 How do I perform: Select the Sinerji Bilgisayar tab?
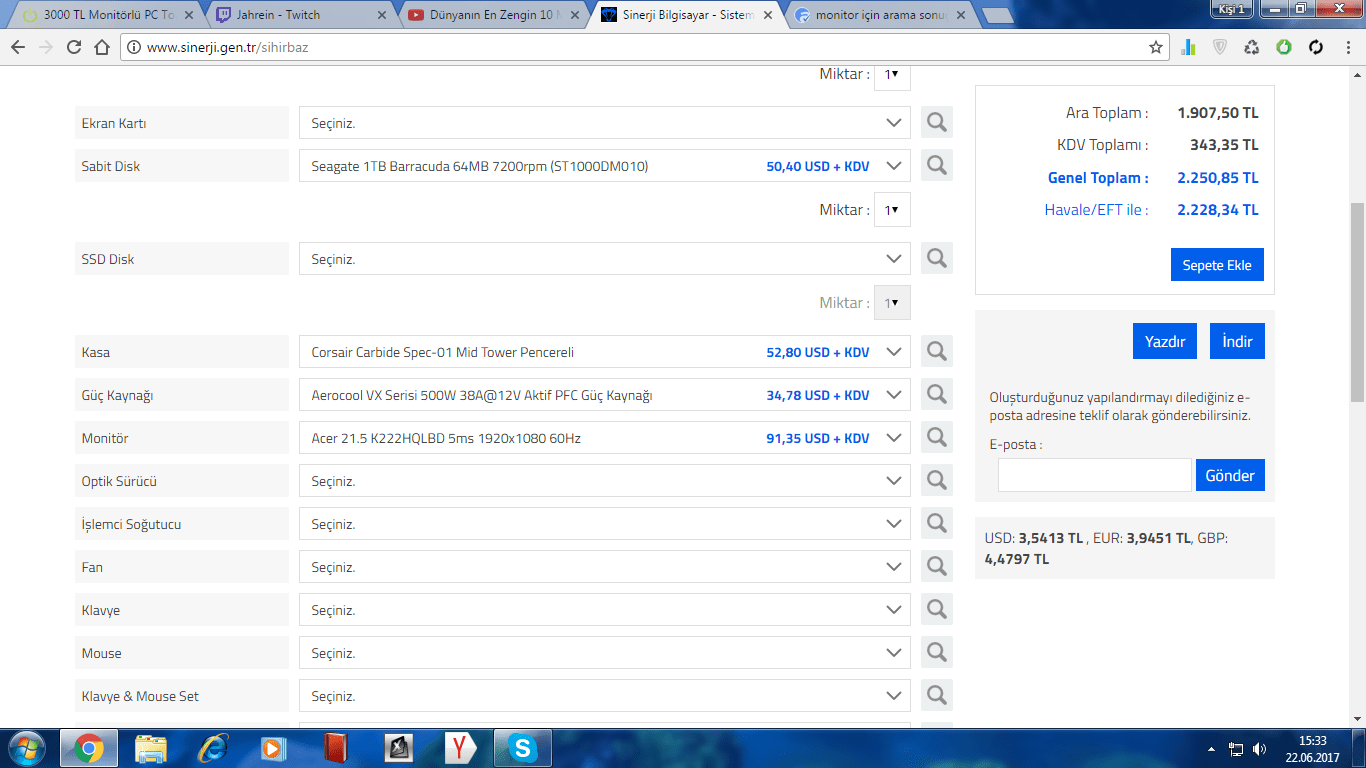[687, 15]
